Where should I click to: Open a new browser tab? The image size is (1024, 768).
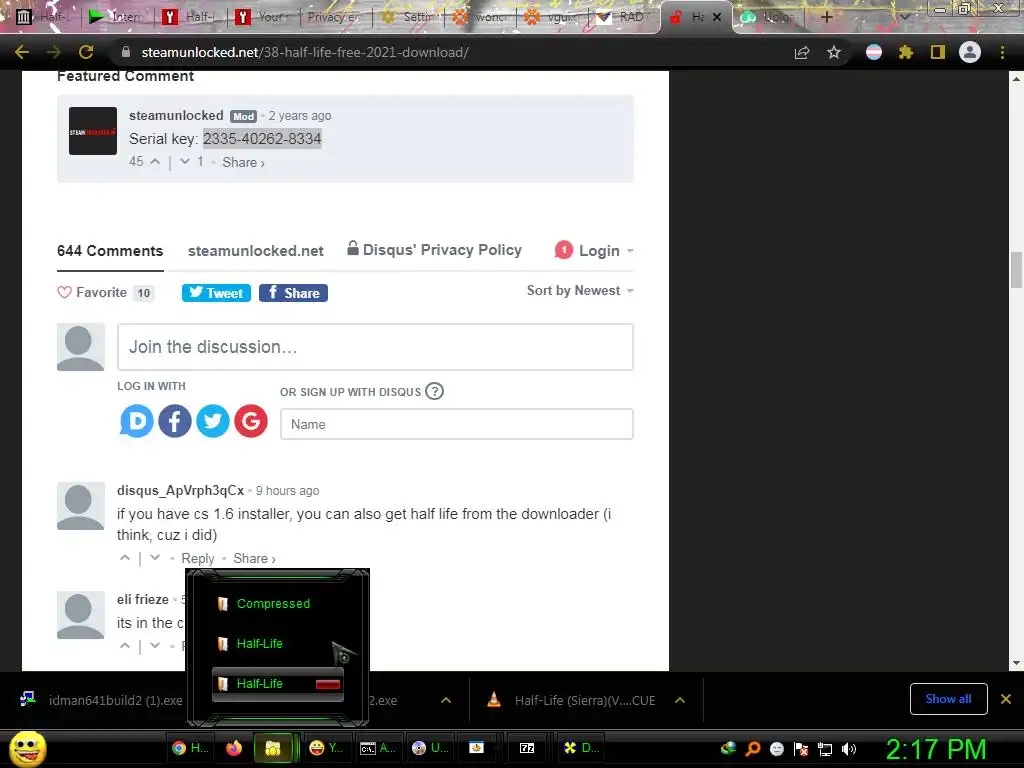click(x=826, y=17)
